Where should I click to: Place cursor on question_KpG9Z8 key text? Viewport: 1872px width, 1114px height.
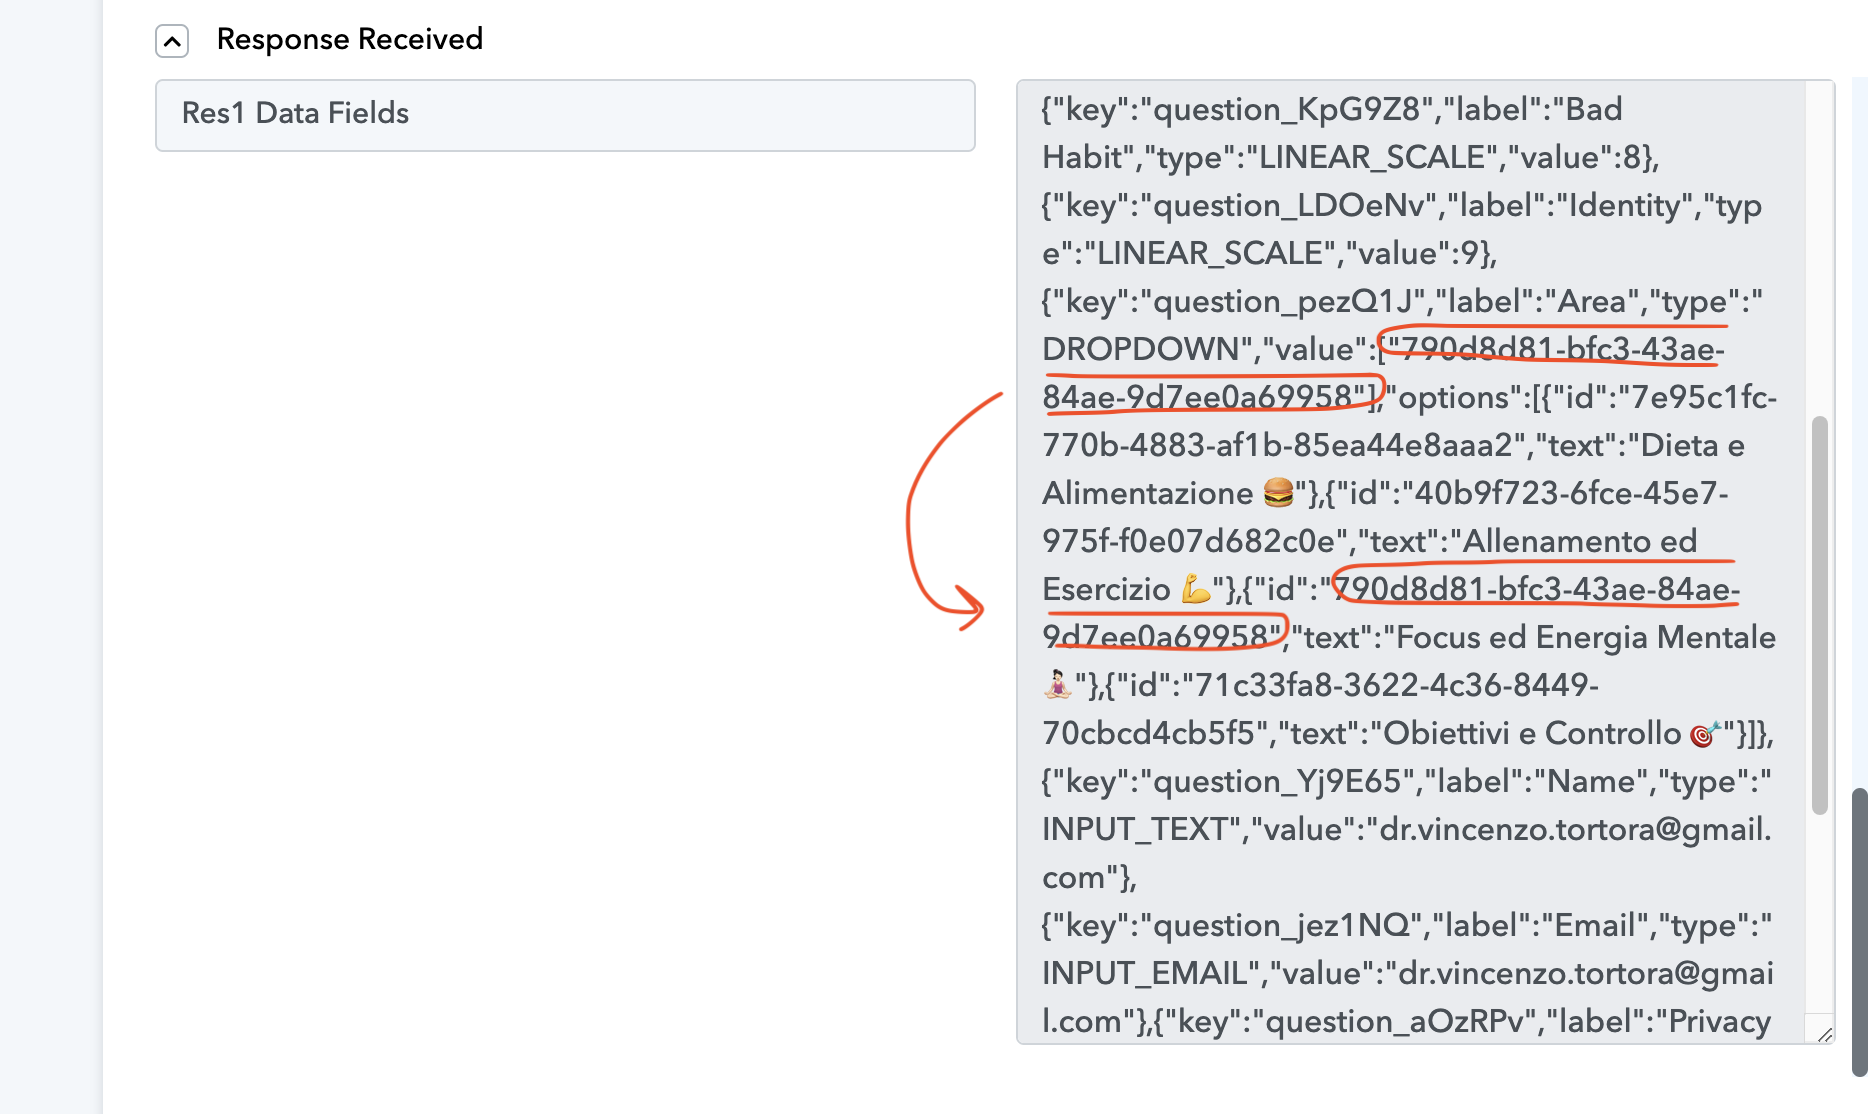pos(1287,109)
